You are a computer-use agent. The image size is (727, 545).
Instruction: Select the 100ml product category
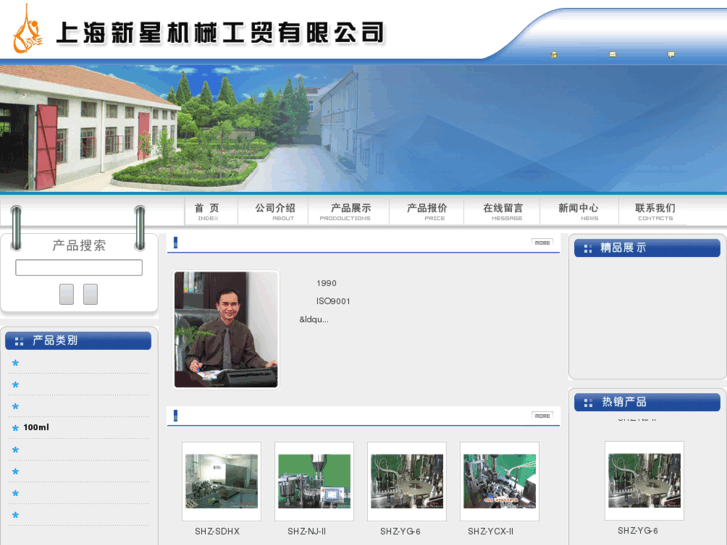36,427
